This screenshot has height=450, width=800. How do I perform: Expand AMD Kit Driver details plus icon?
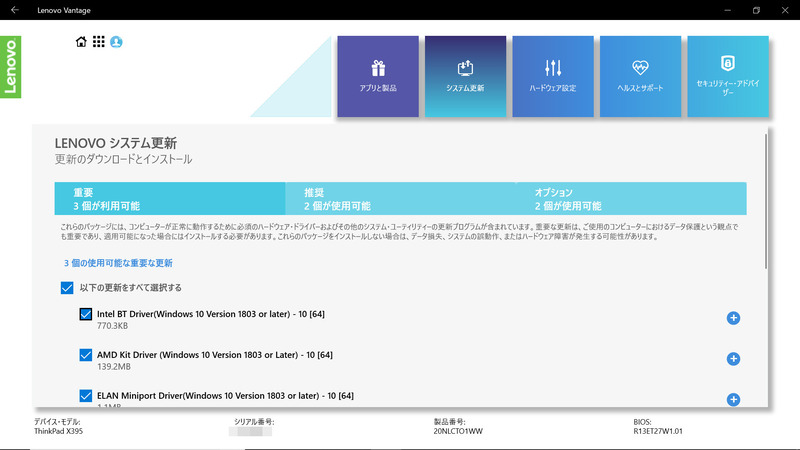[733, 359]
